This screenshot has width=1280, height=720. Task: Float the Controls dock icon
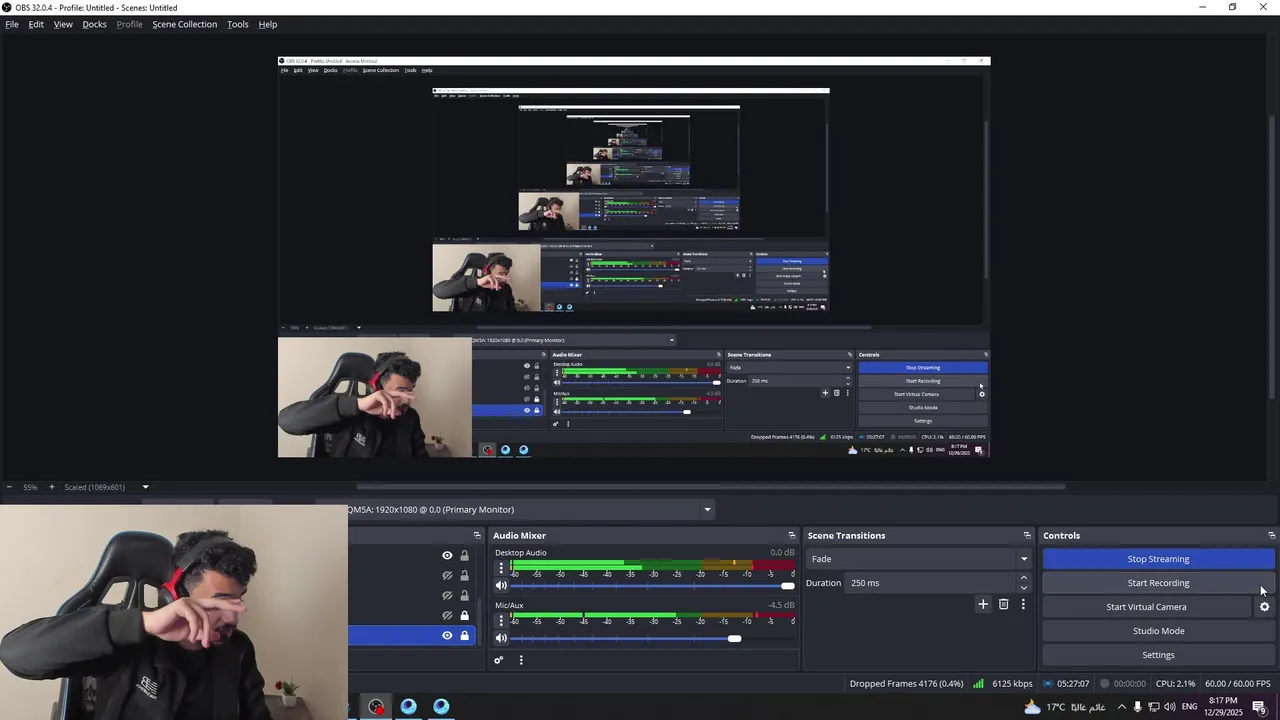point(1272,536)
